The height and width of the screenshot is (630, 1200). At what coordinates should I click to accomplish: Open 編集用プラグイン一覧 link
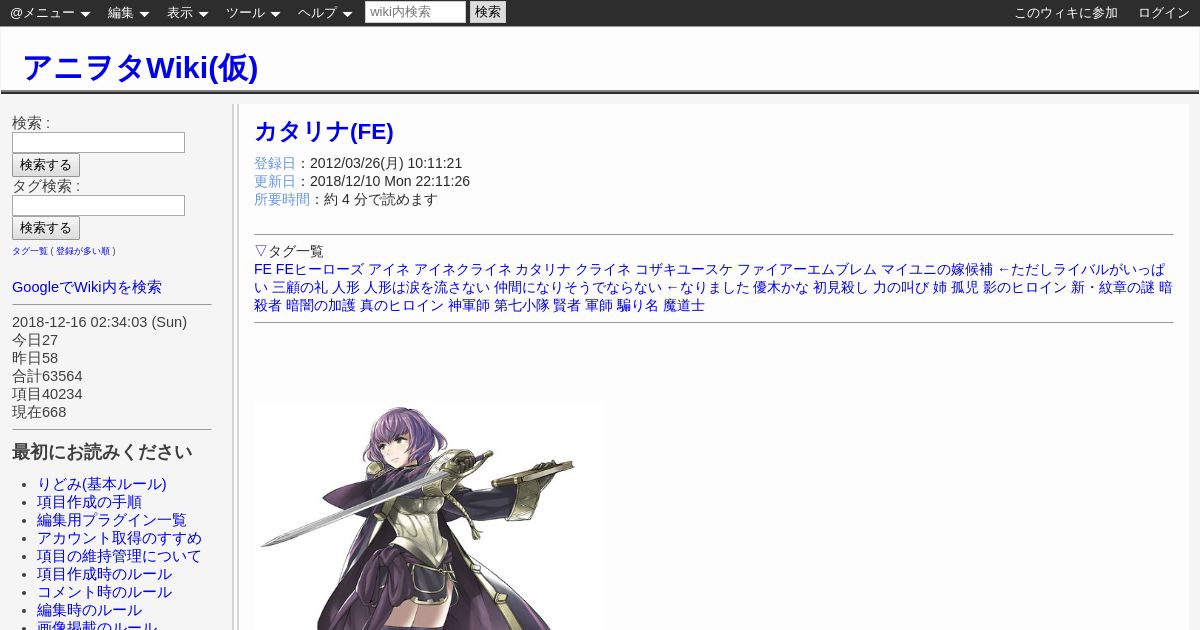pos(112,520)
